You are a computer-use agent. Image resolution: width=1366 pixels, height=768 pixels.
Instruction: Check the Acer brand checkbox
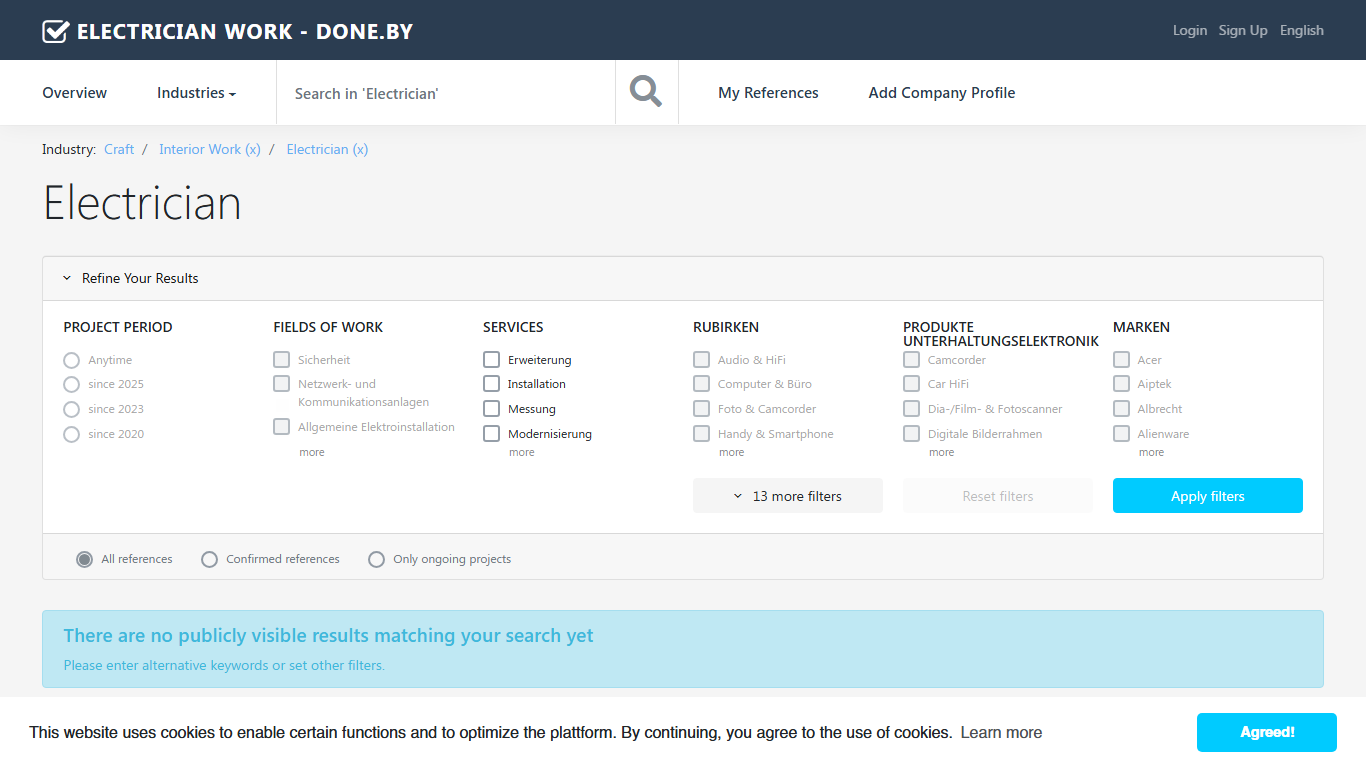[1122, 359]
